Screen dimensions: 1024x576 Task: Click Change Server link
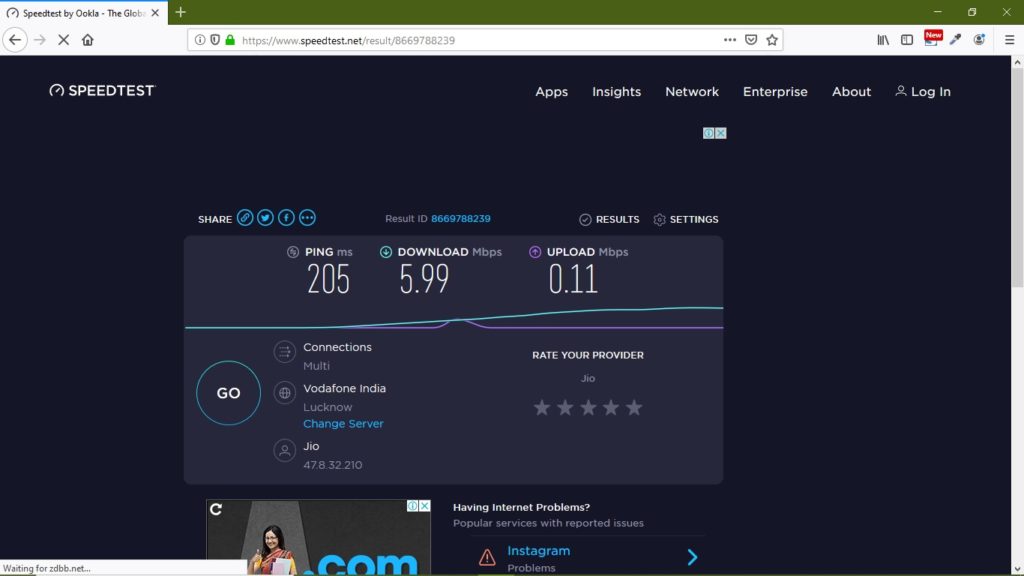tap(343, 424)
